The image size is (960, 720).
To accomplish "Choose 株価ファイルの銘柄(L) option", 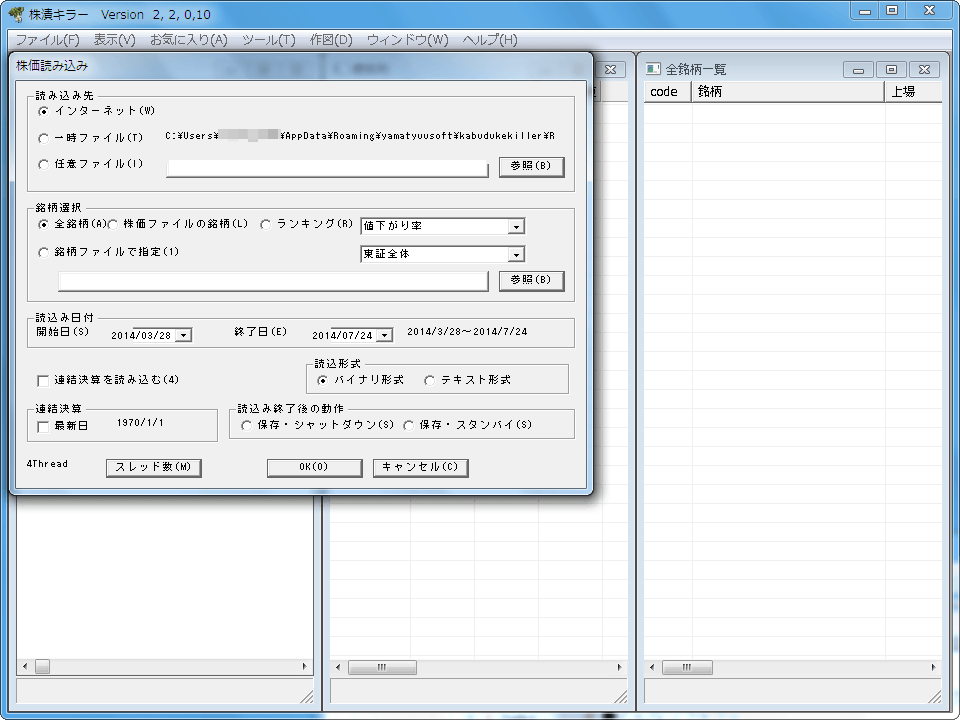I will pos(113,225).
